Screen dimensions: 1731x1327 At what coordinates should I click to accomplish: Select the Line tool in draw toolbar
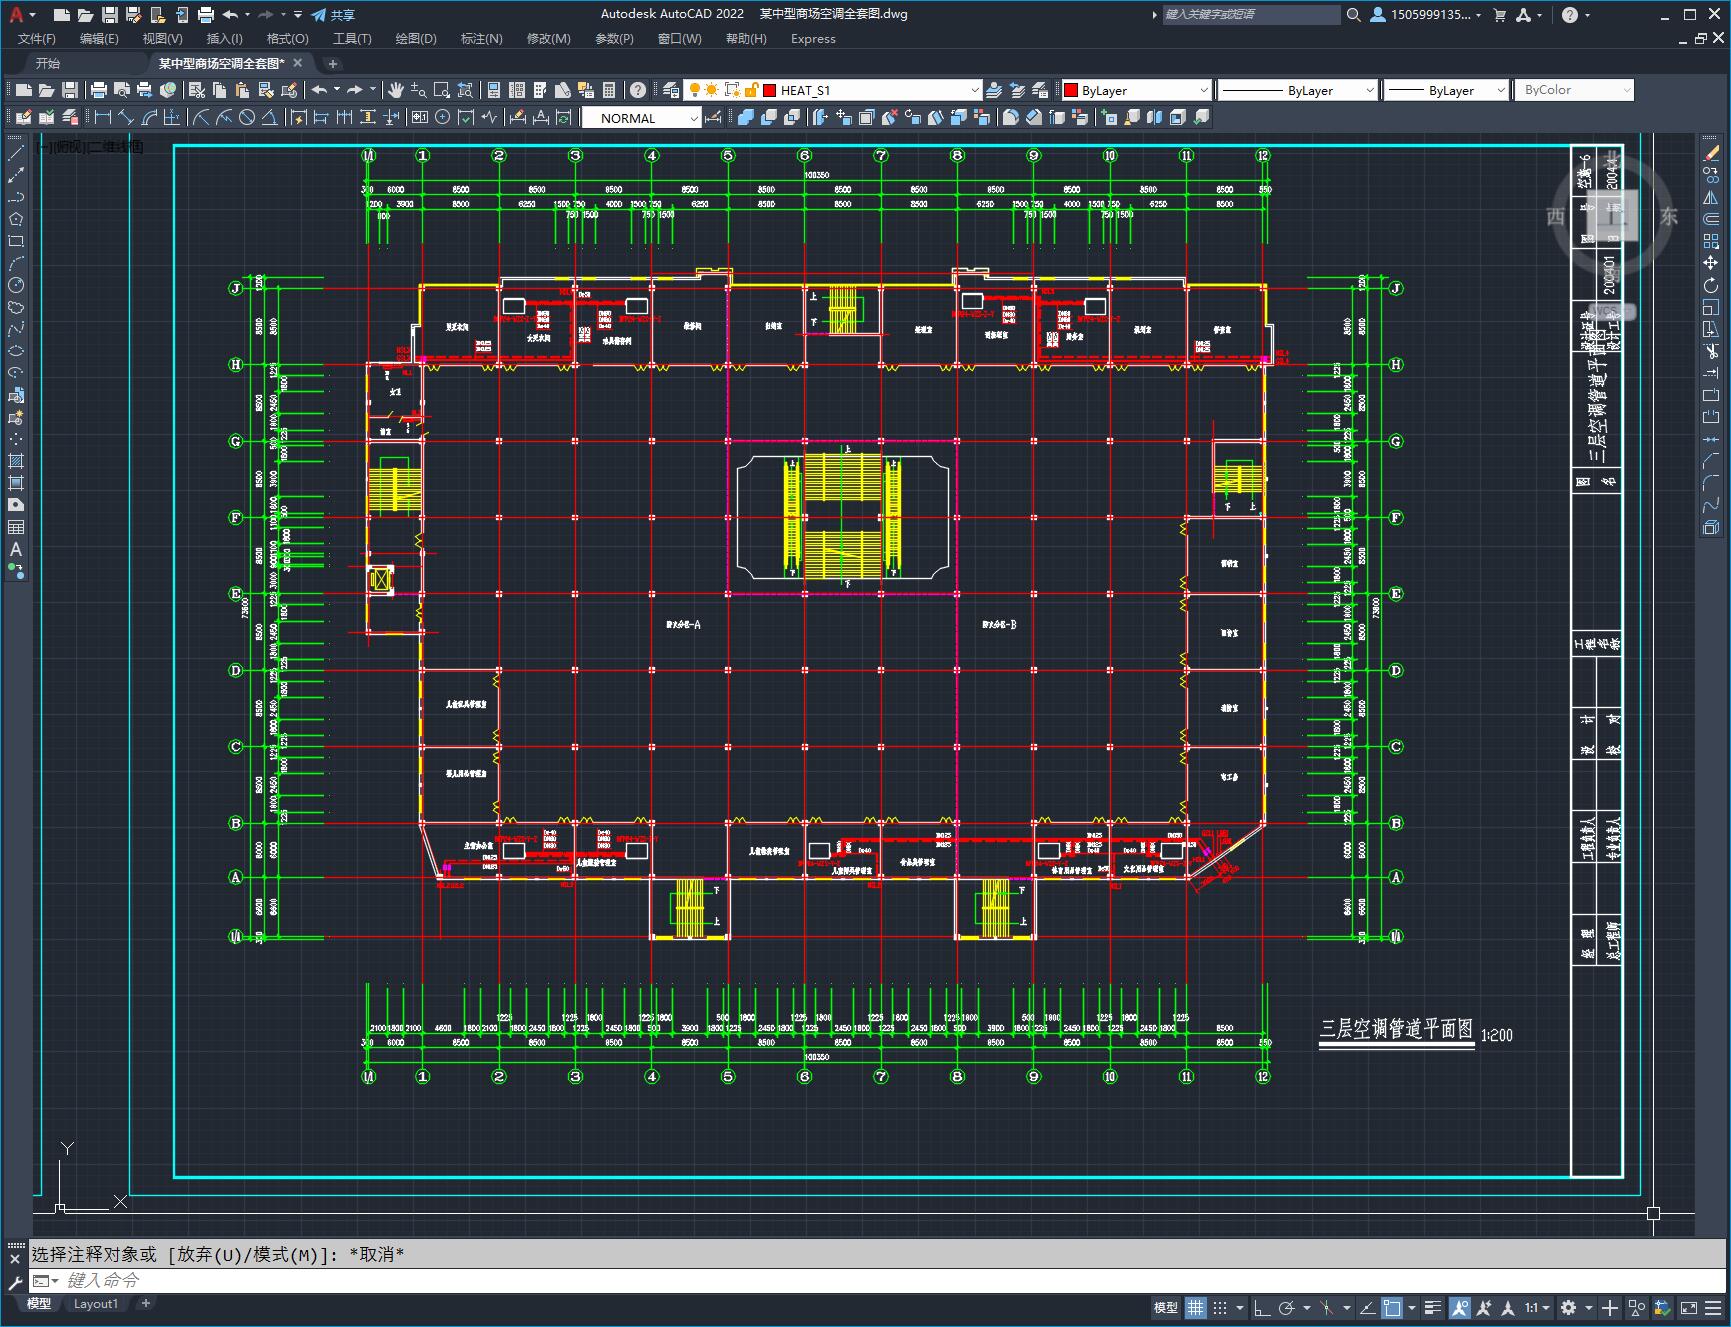point(16,154)
